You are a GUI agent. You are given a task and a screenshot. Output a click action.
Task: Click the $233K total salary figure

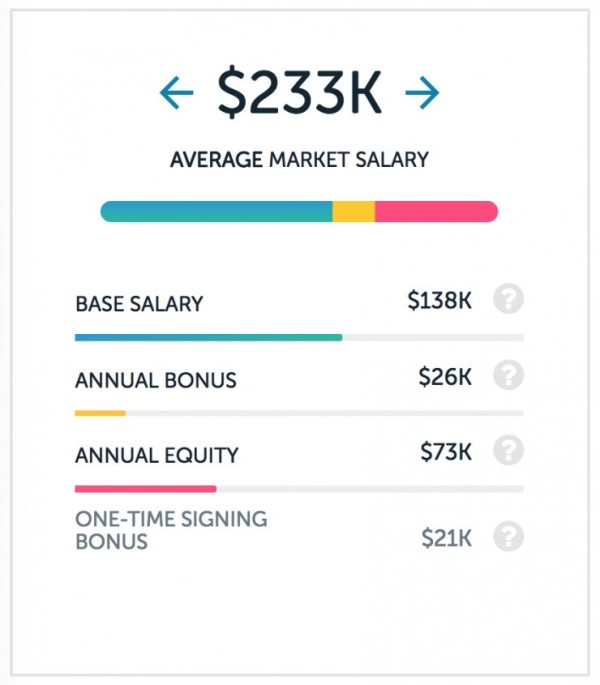click(299, 93)
